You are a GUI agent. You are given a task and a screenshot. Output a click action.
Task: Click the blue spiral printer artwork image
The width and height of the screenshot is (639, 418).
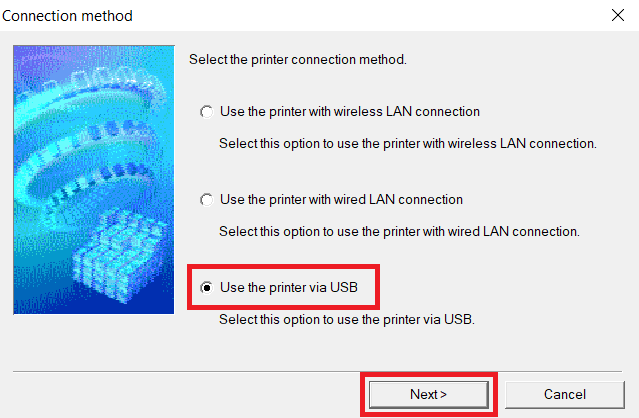[x=94, y=180]
